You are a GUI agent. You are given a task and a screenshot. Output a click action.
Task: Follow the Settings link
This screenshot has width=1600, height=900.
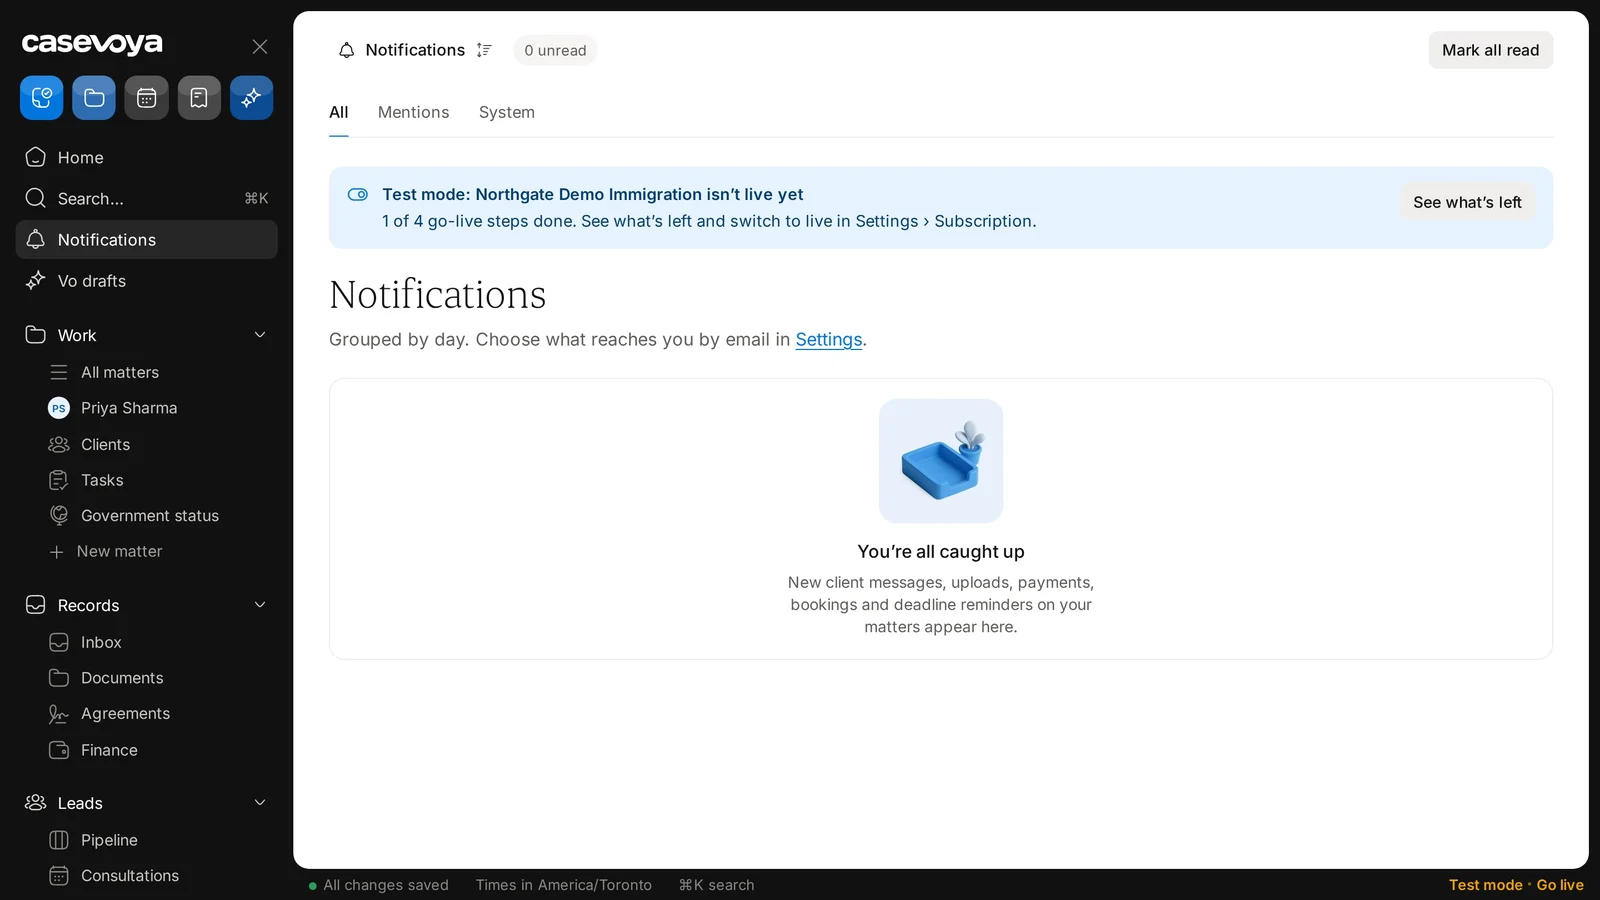pos(829,340)
